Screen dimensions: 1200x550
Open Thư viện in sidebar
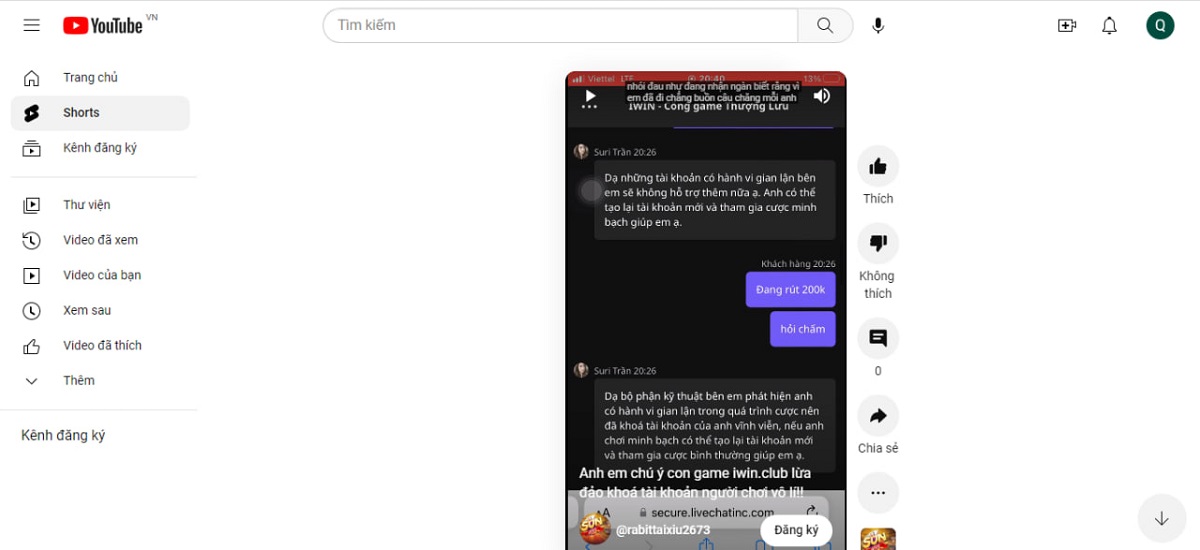[86, 205]
